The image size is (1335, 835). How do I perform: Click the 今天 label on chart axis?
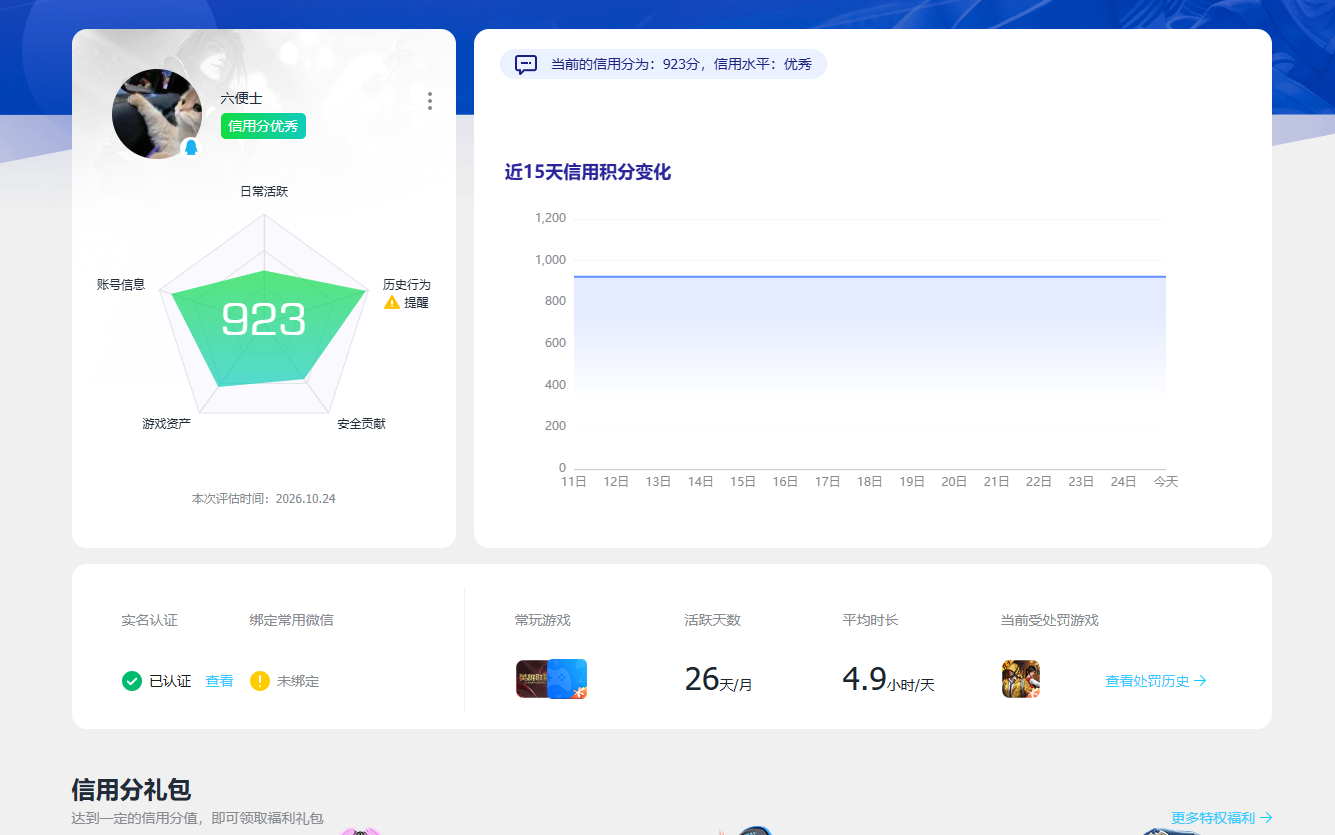click(1166, 482)
